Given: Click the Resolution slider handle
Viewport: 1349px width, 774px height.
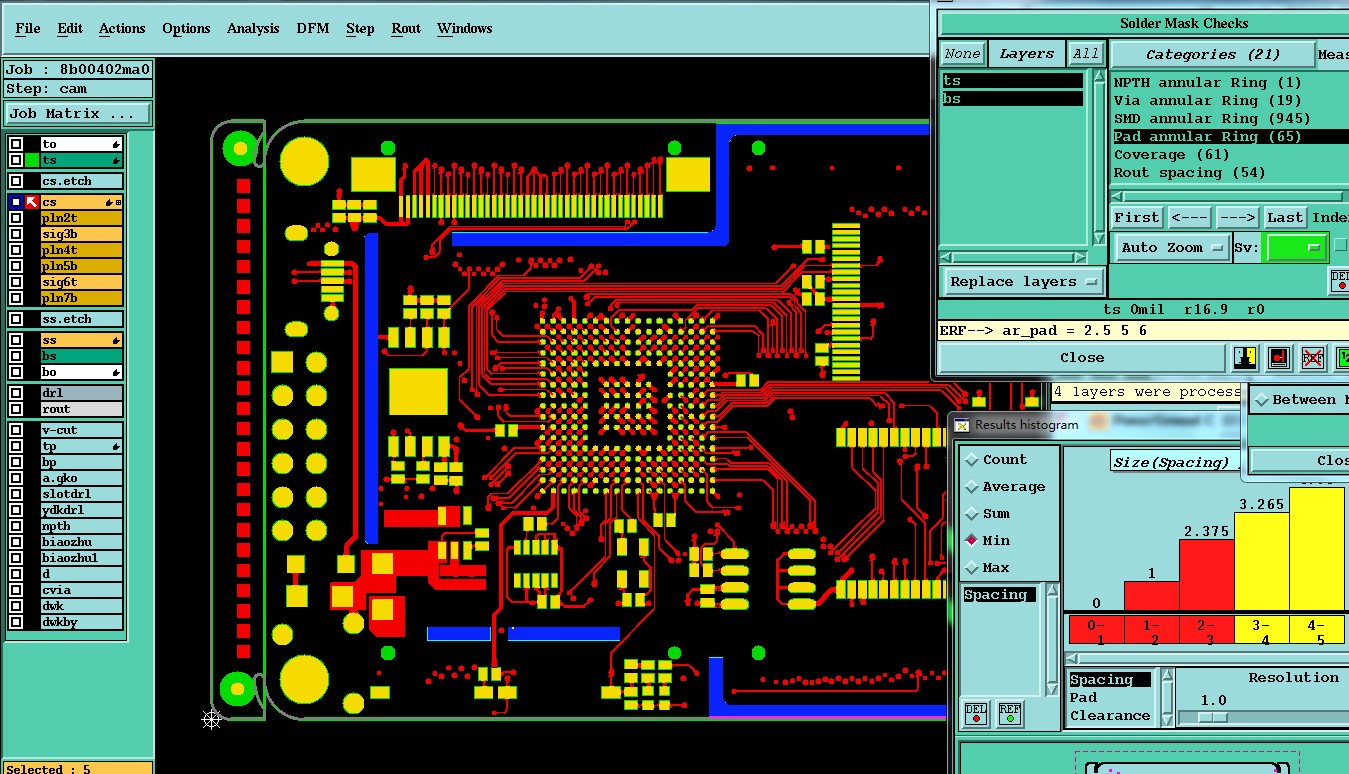Looking at the screenshot, I should point(1212,717).
